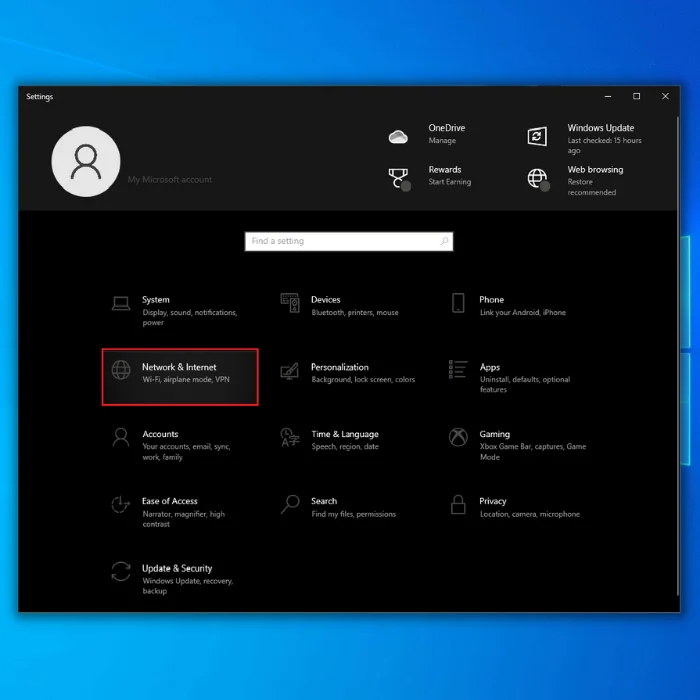700x700 pixels.
Task: Open the Ease of Access title
Action: [x=170, y=501]
